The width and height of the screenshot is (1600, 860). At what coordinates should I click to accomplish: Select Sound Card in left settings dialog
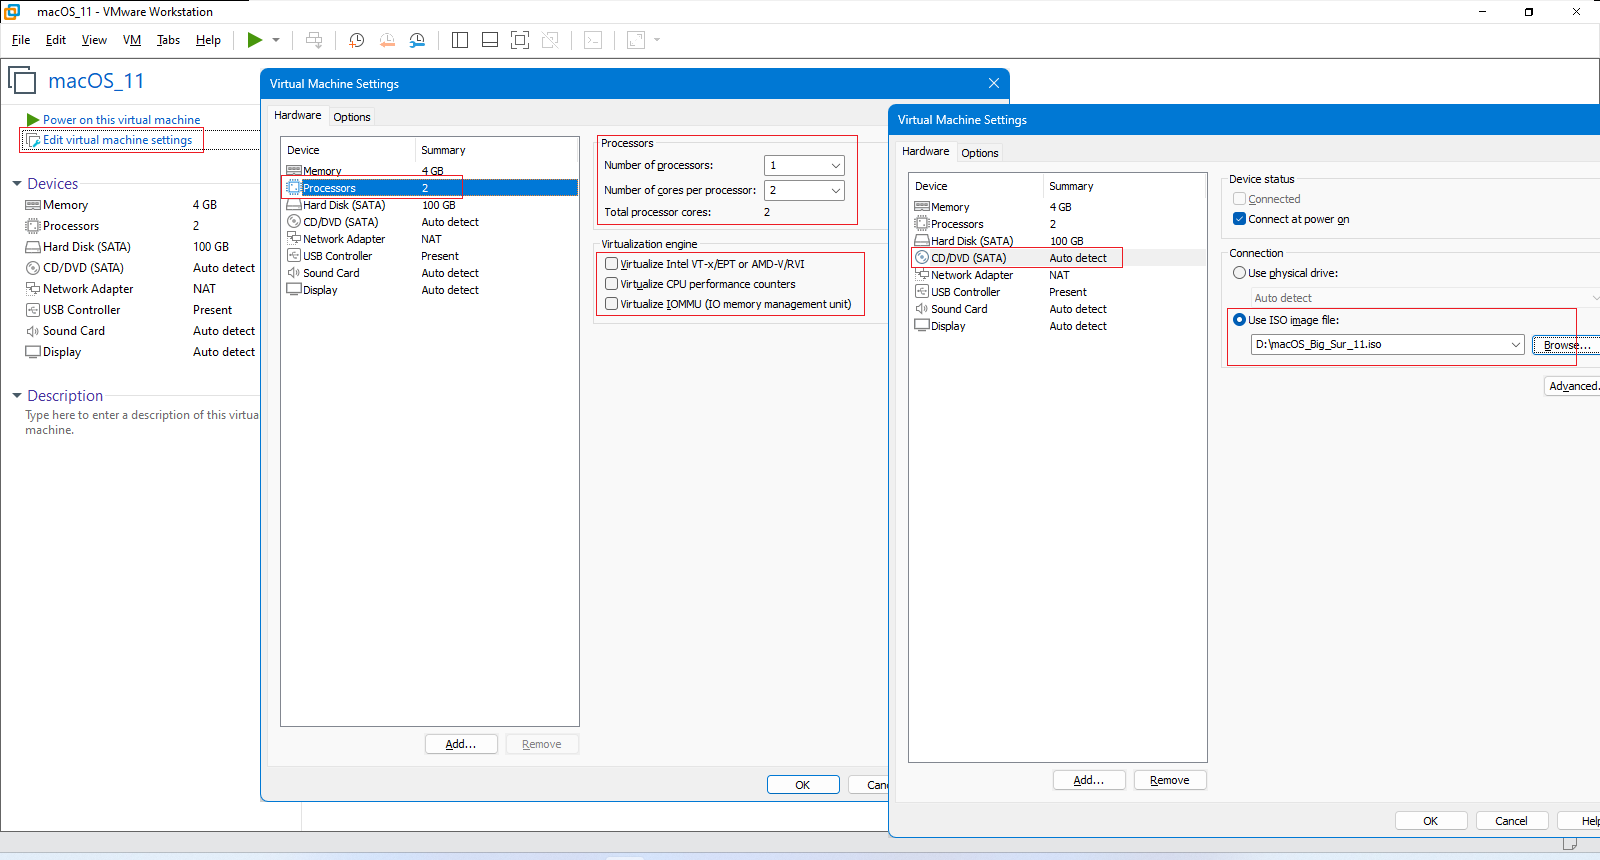(x=430, y=273)
